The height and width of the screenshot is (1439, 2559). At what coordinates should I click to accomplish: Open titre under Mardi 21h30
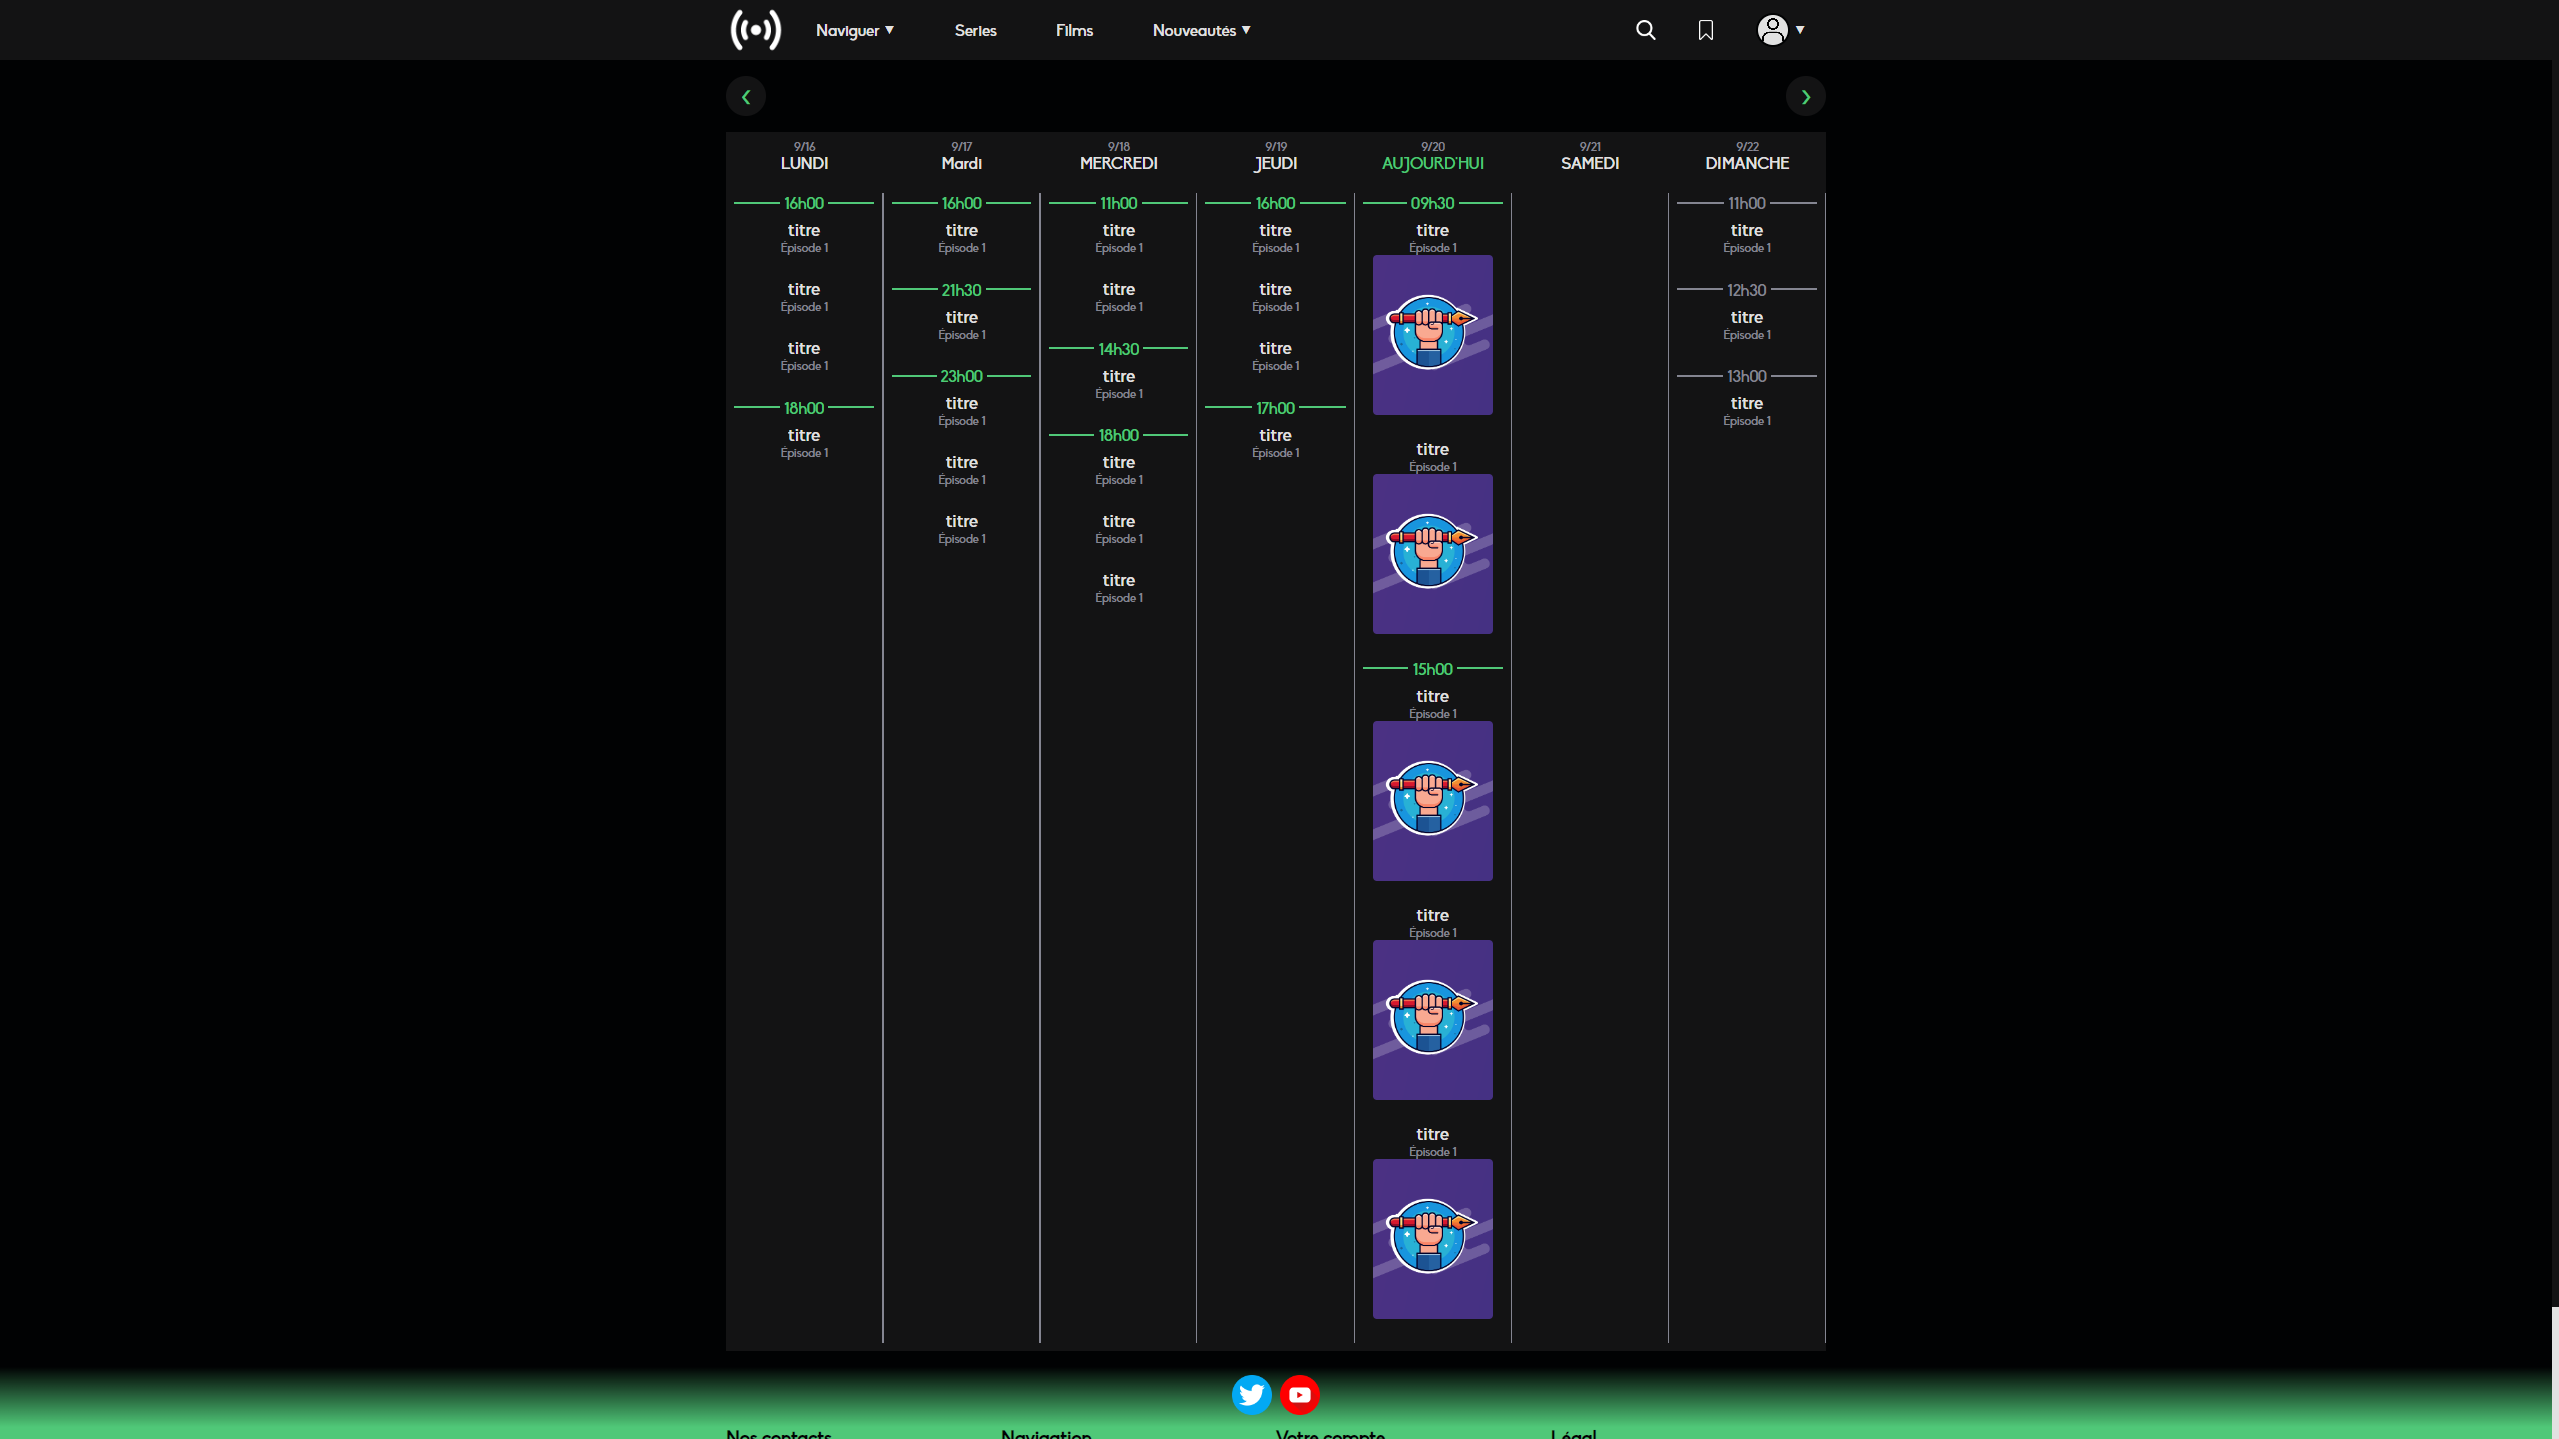pyautogui.click(x=961, y=318)
